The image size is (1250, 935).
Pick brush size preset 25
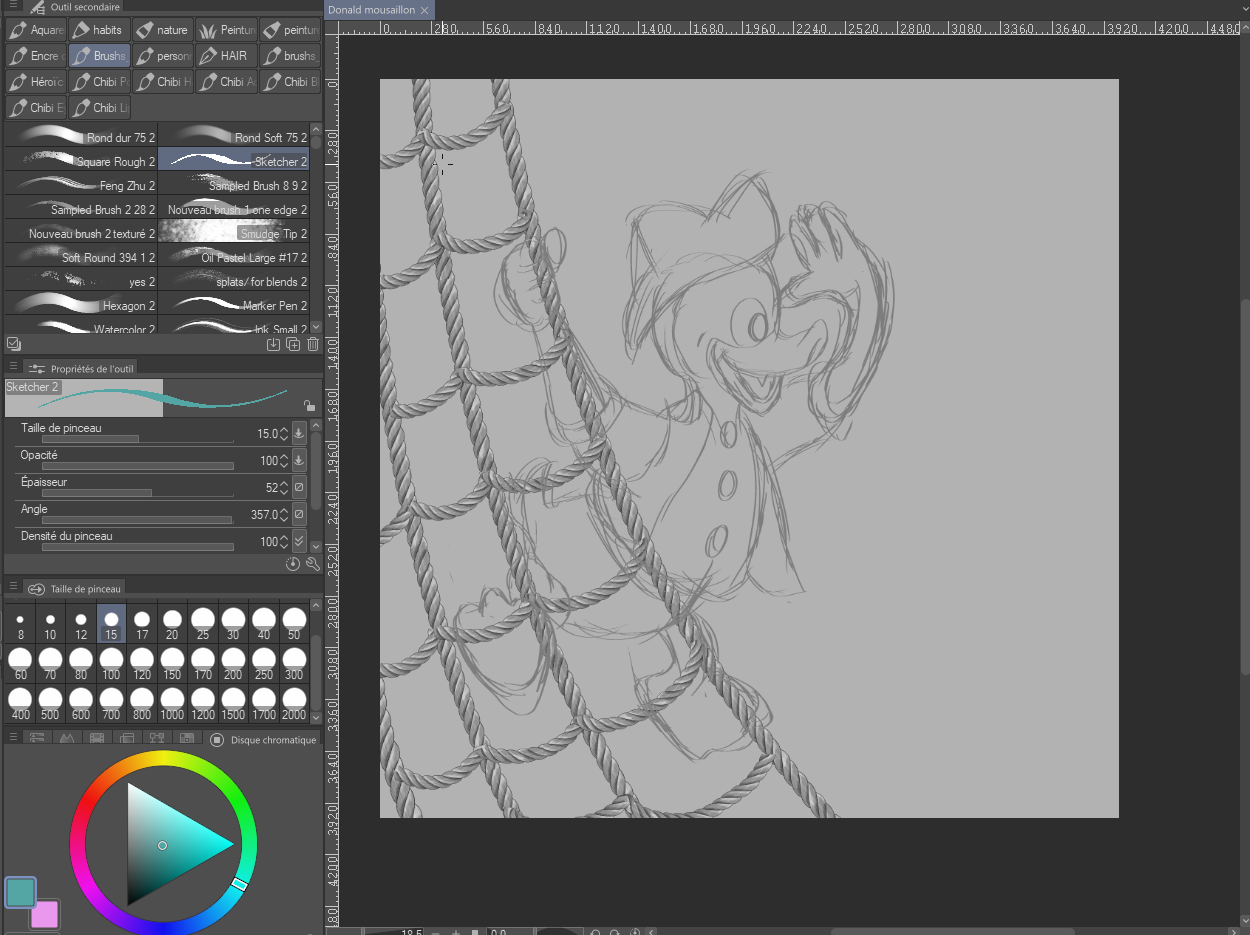click(x=203, y=624)
